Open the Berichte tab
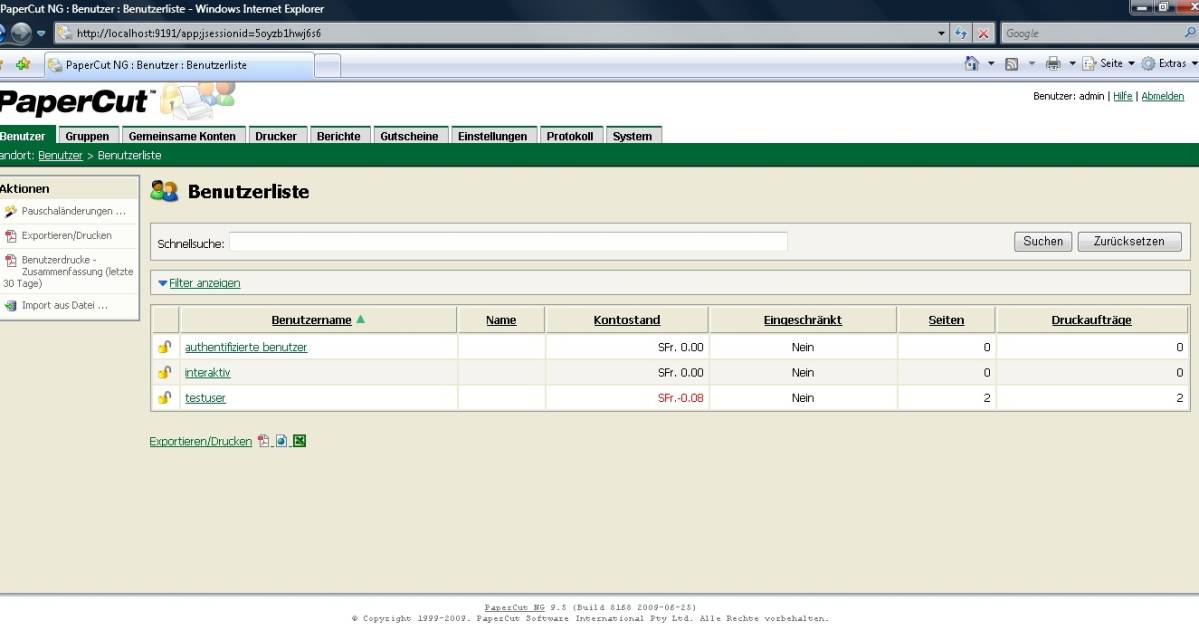This screenshot has width=1199, height=630. (338, 136)
